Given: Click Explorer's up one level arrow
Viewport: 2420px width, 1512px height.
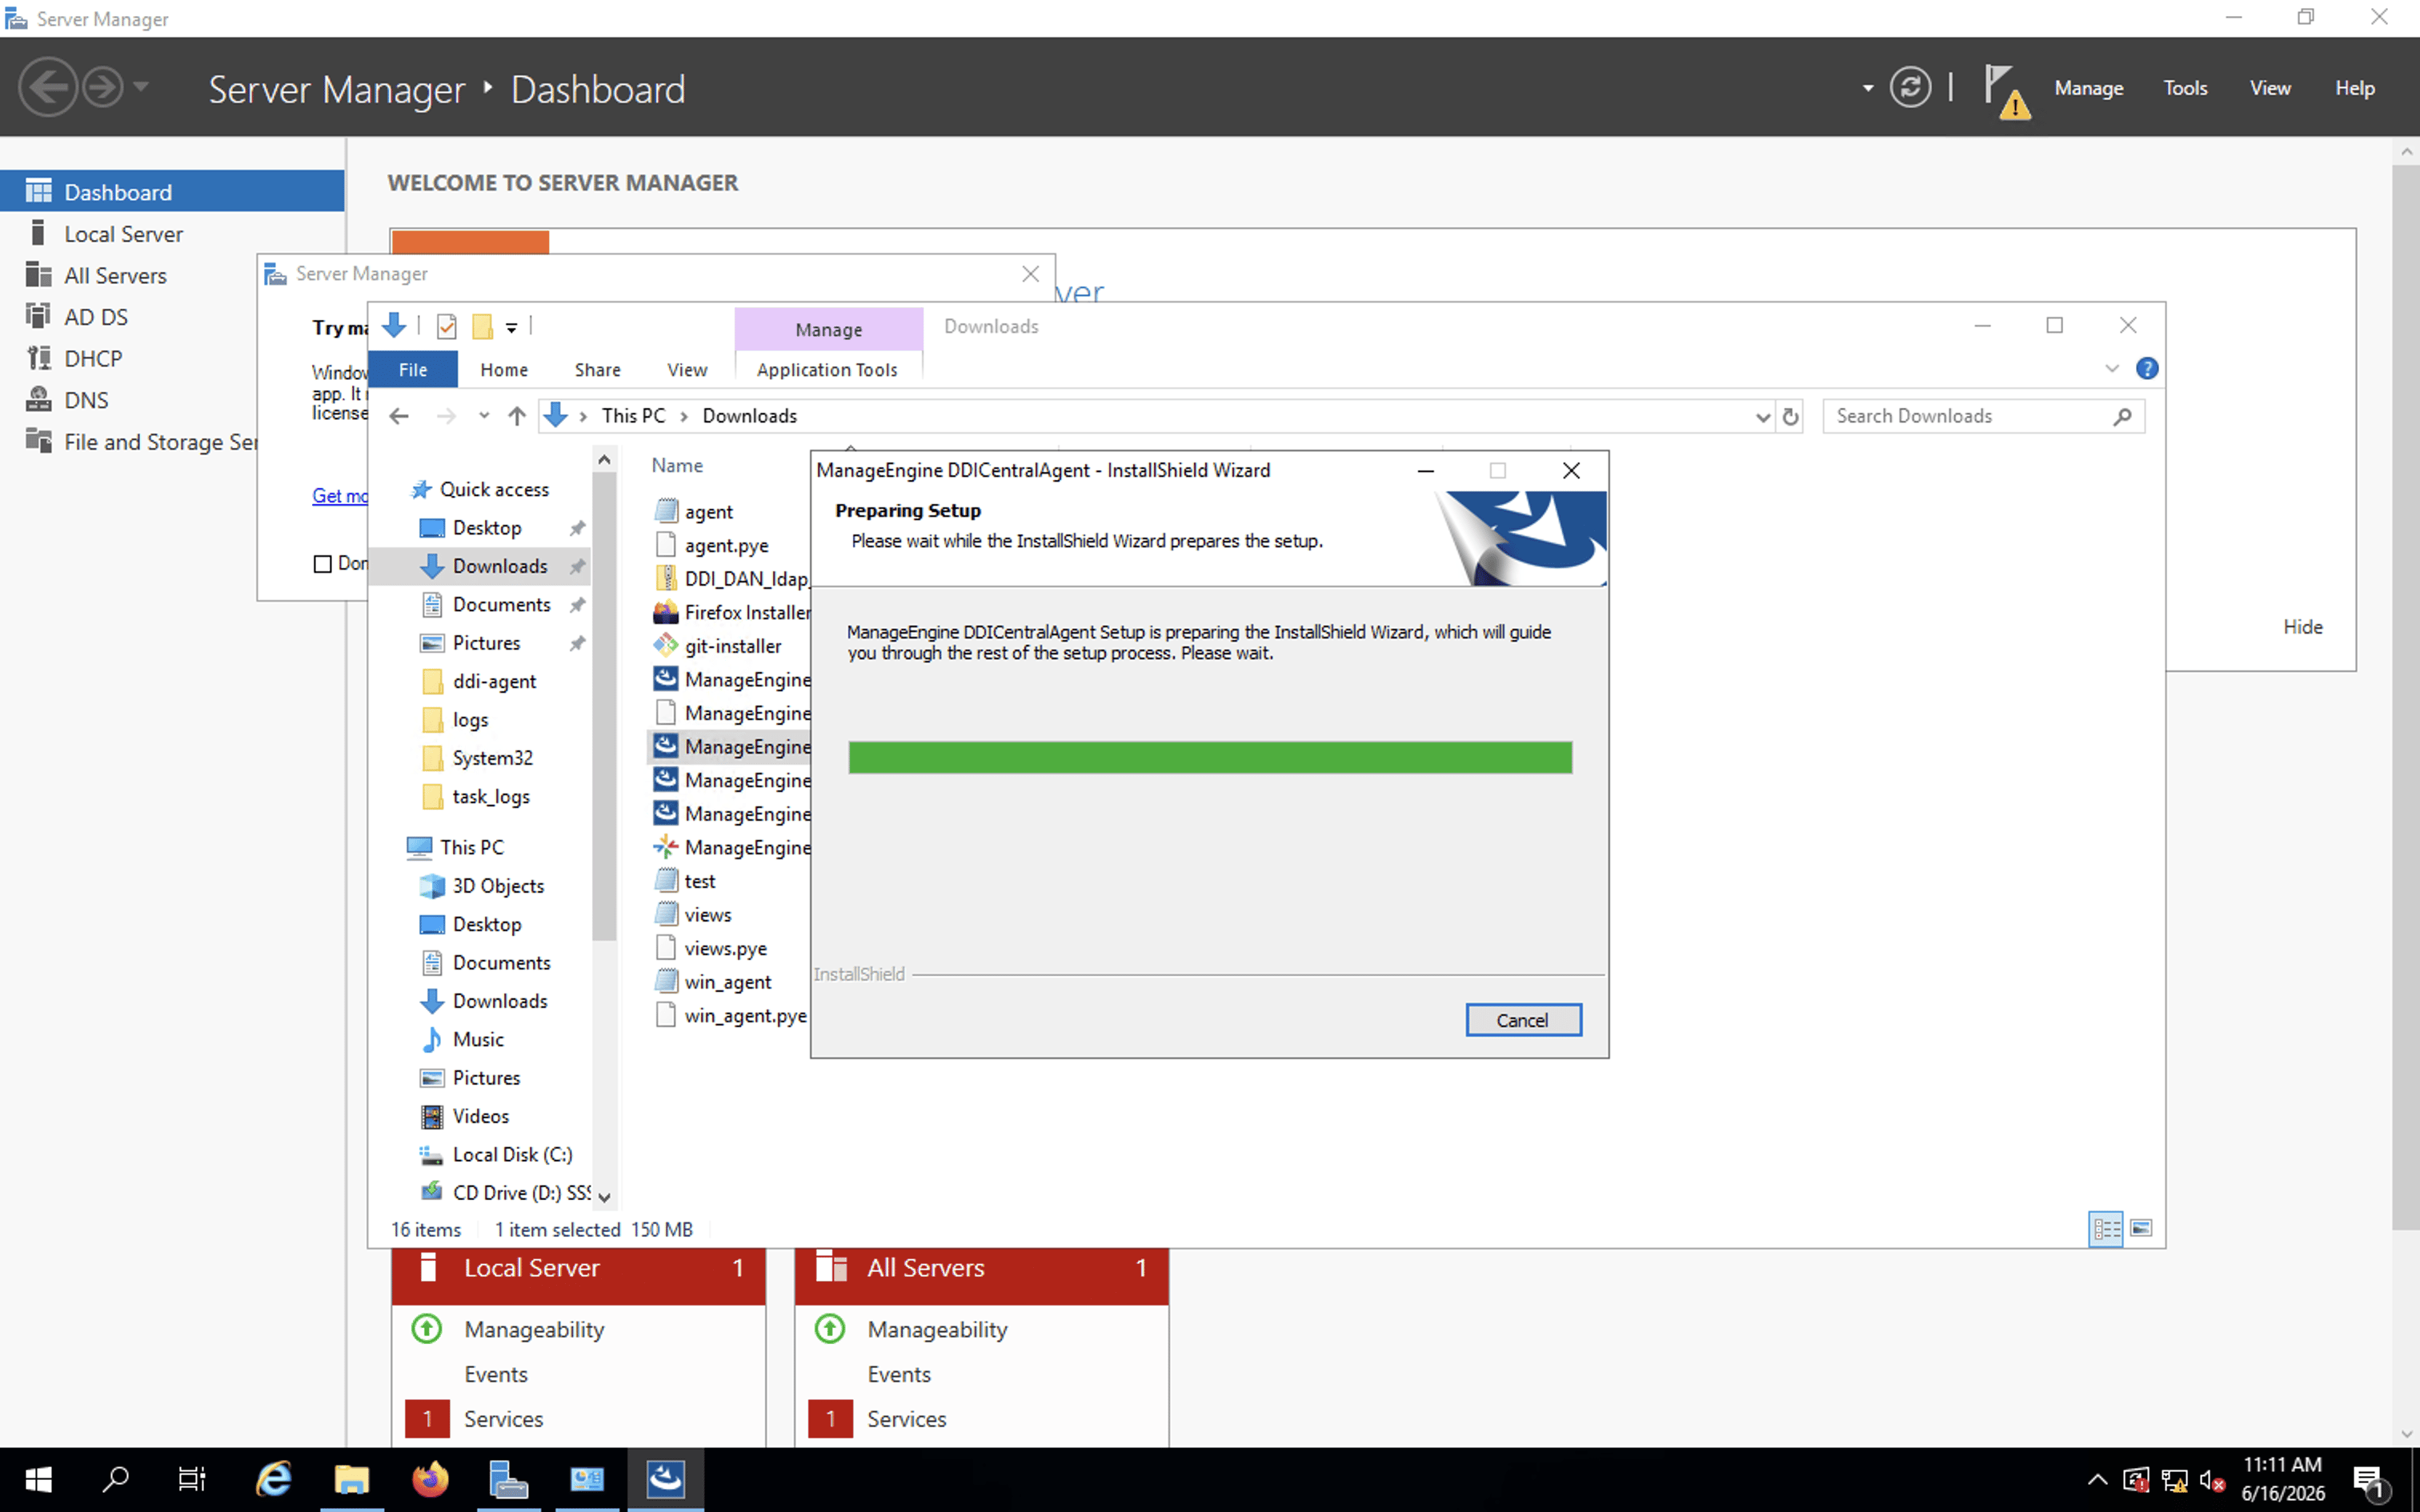Looking at the screenshot, I should (x=516, y=416).
